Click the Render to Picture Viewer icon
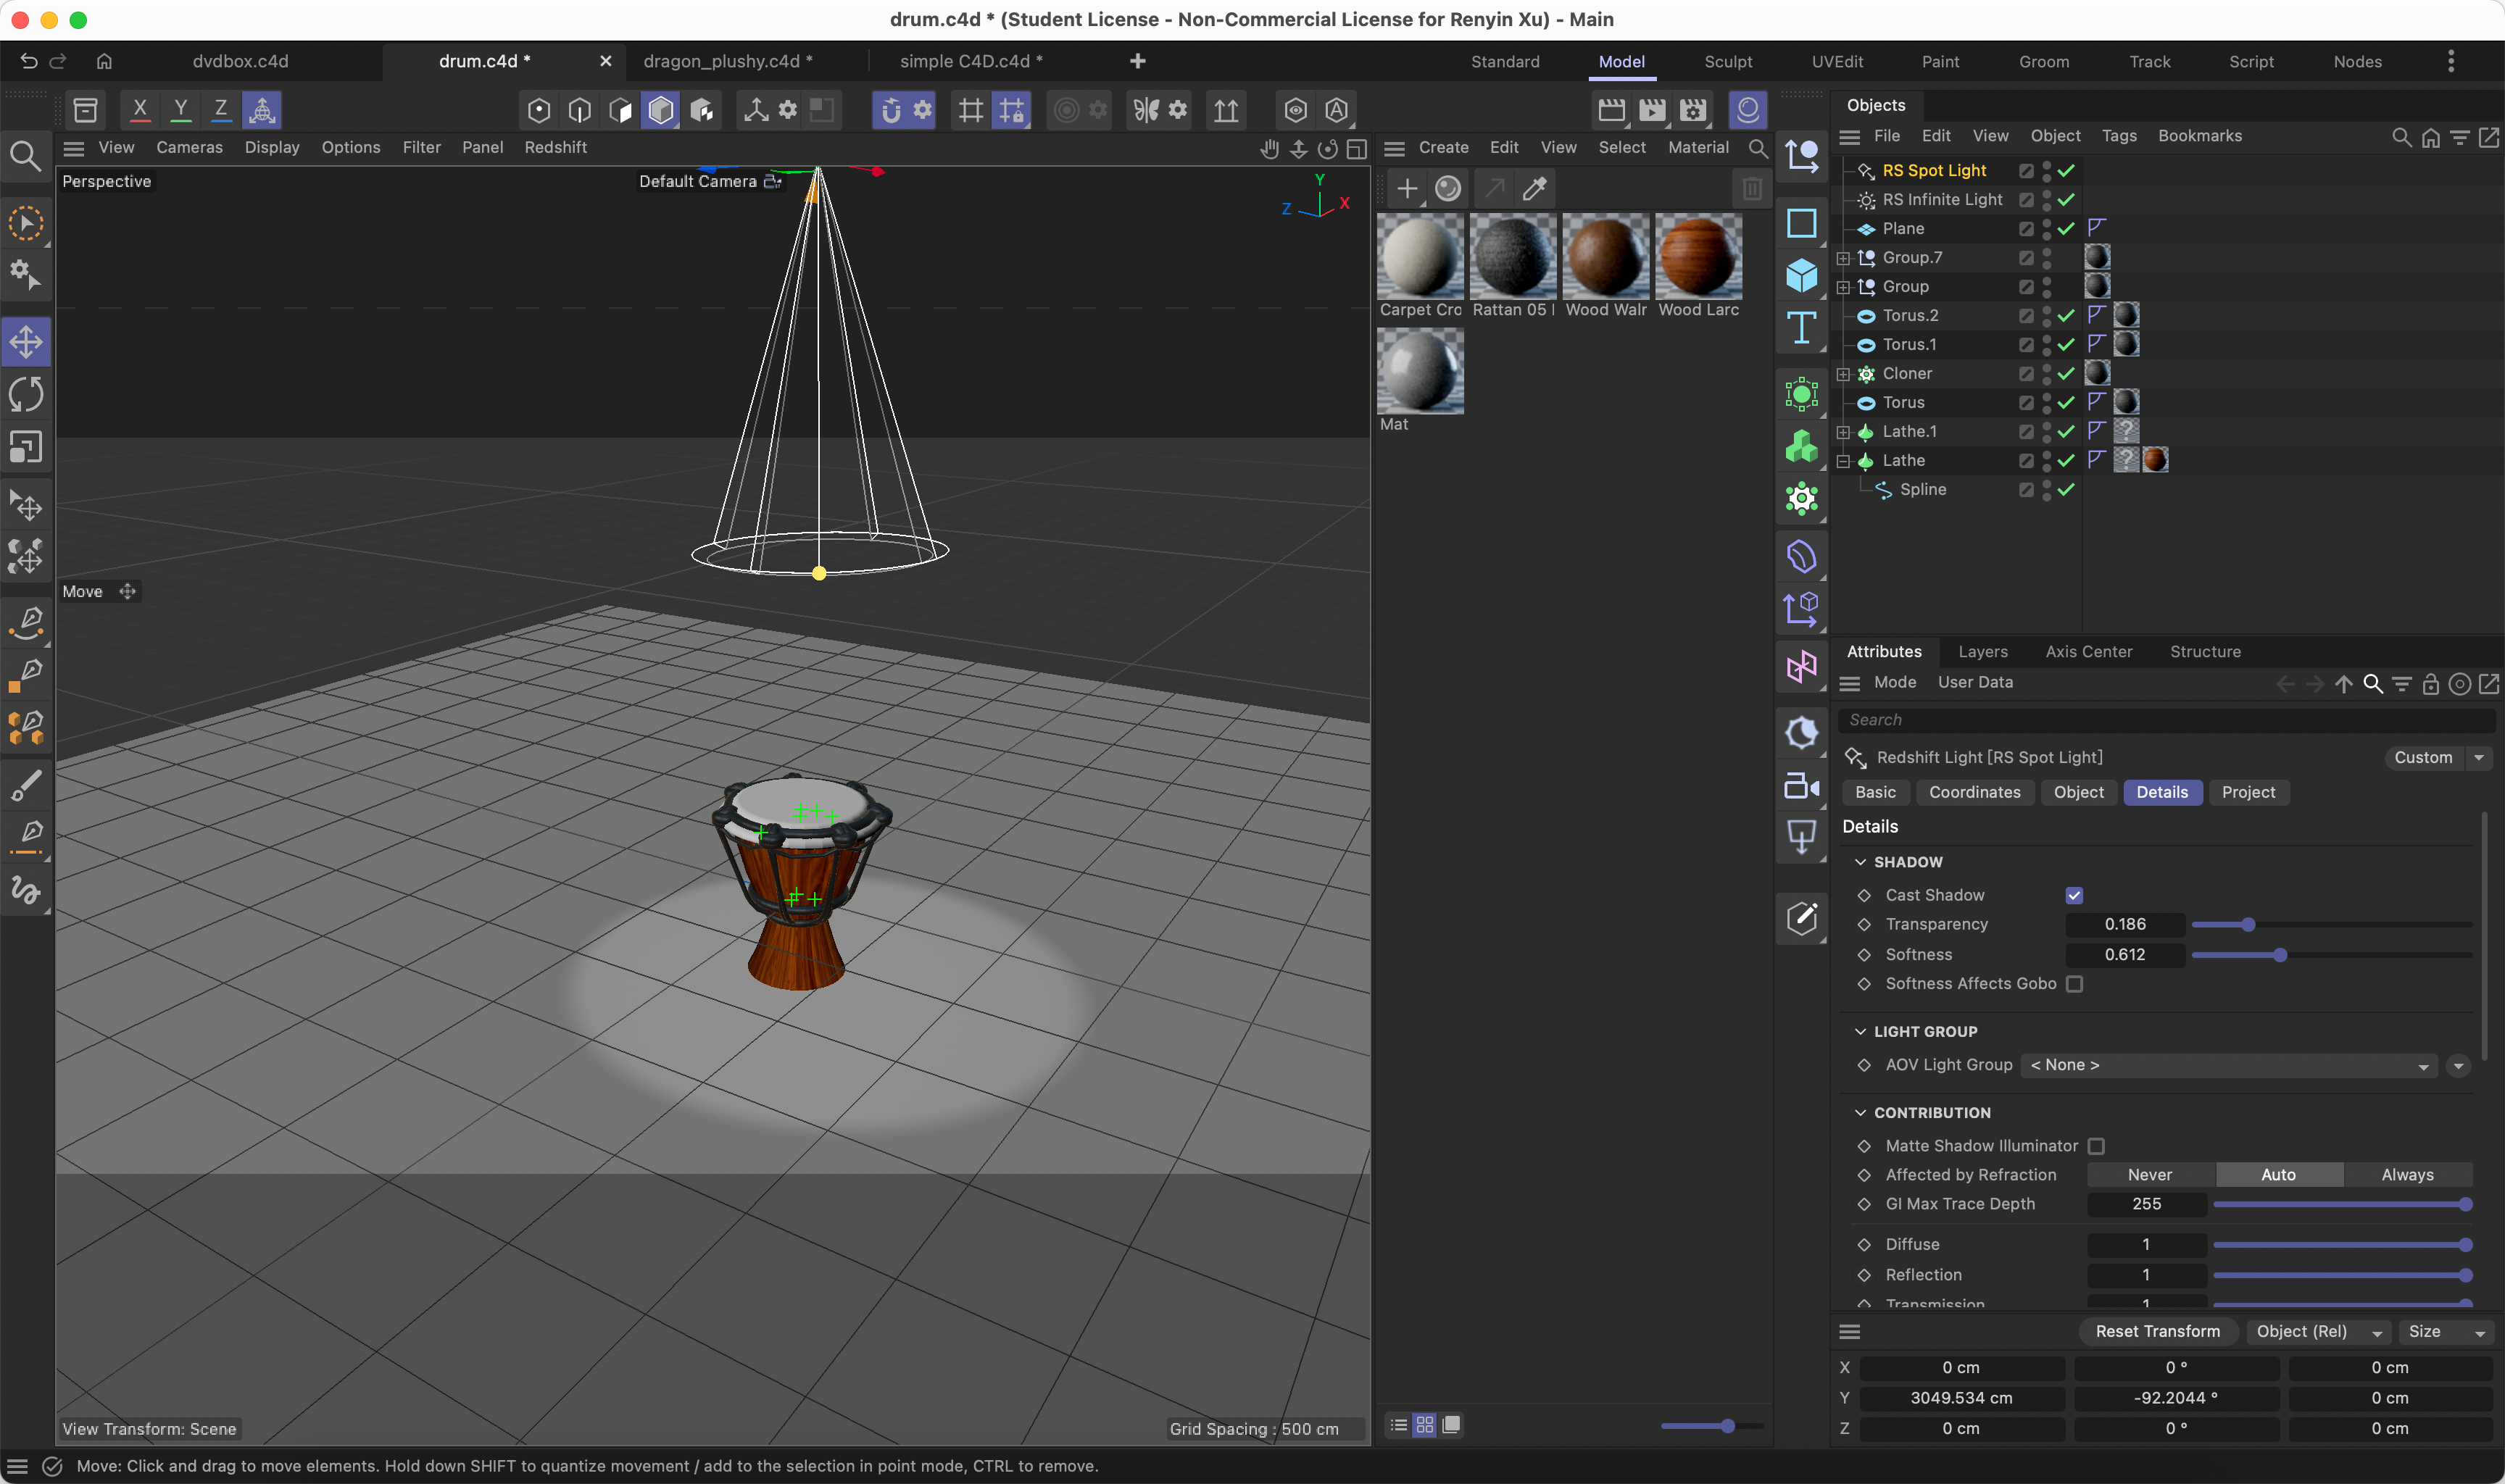 tap(1652, 110)
